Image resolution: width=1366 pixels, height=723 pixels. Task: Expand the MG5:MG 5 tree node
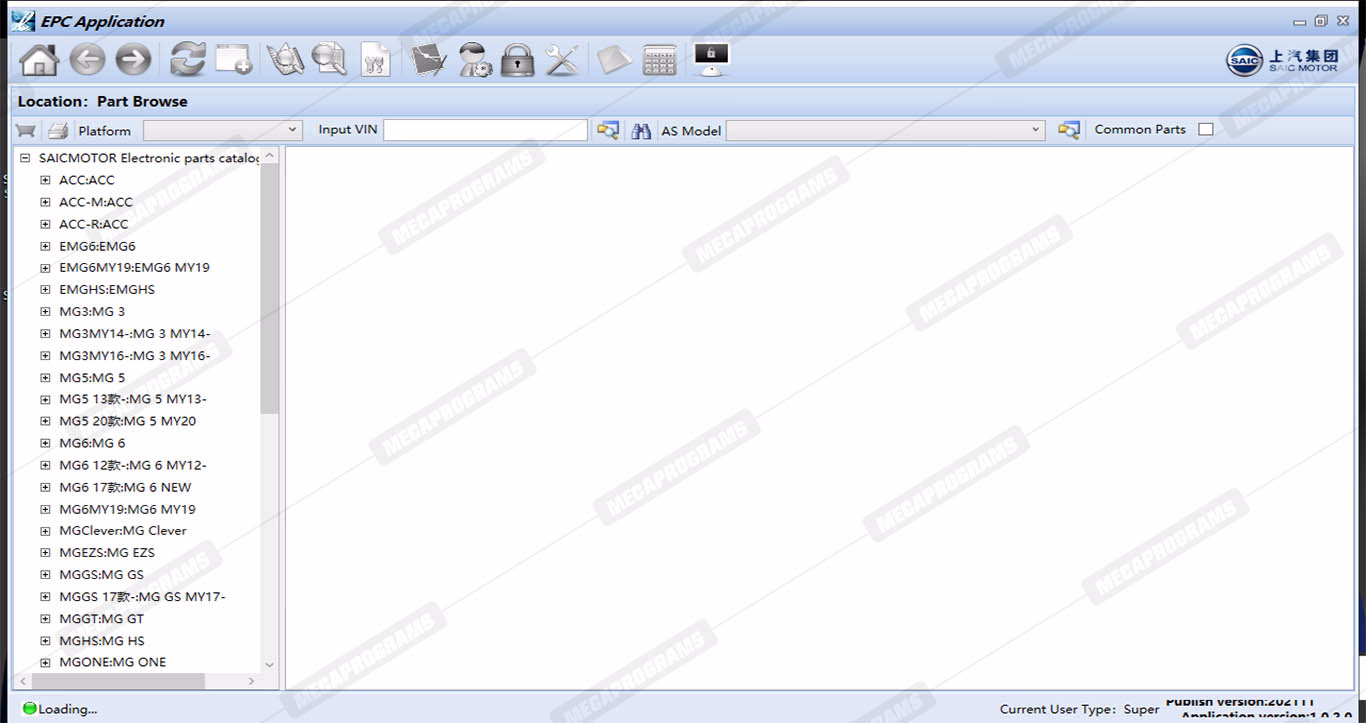pos(45,377)
